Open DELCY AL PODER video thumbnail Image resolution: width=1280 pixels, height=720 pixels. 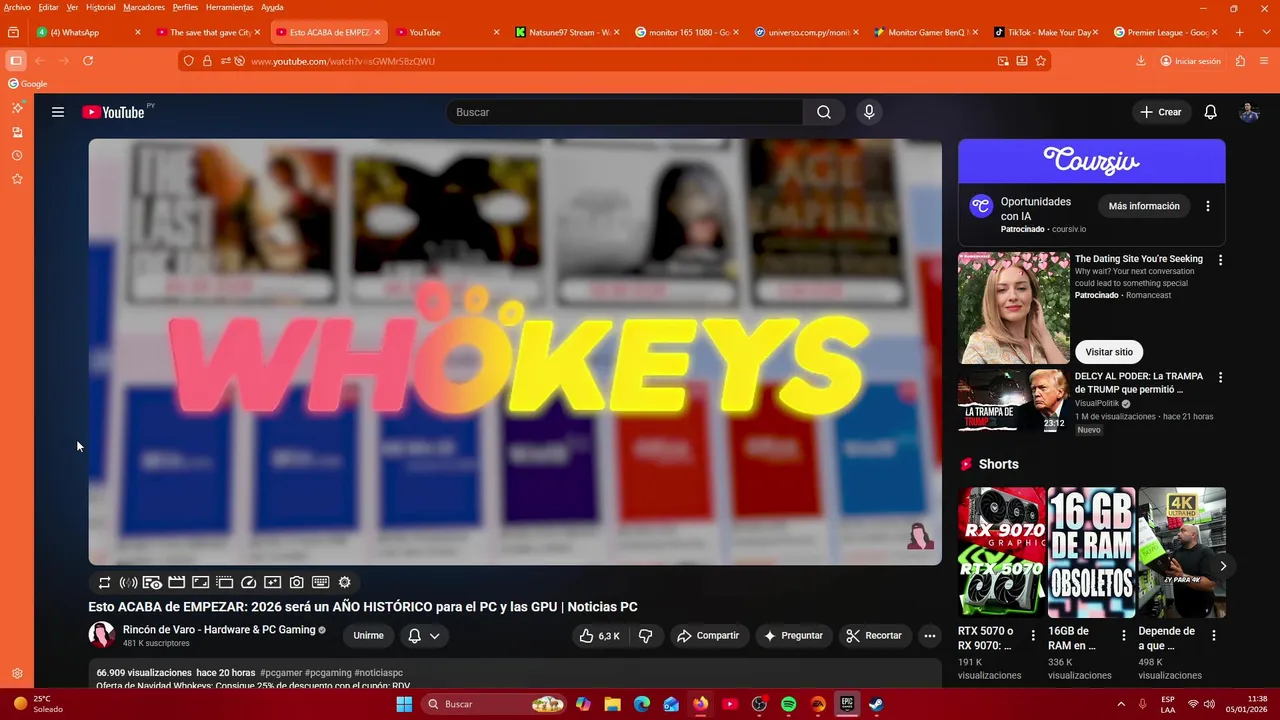coord(1013,401)
